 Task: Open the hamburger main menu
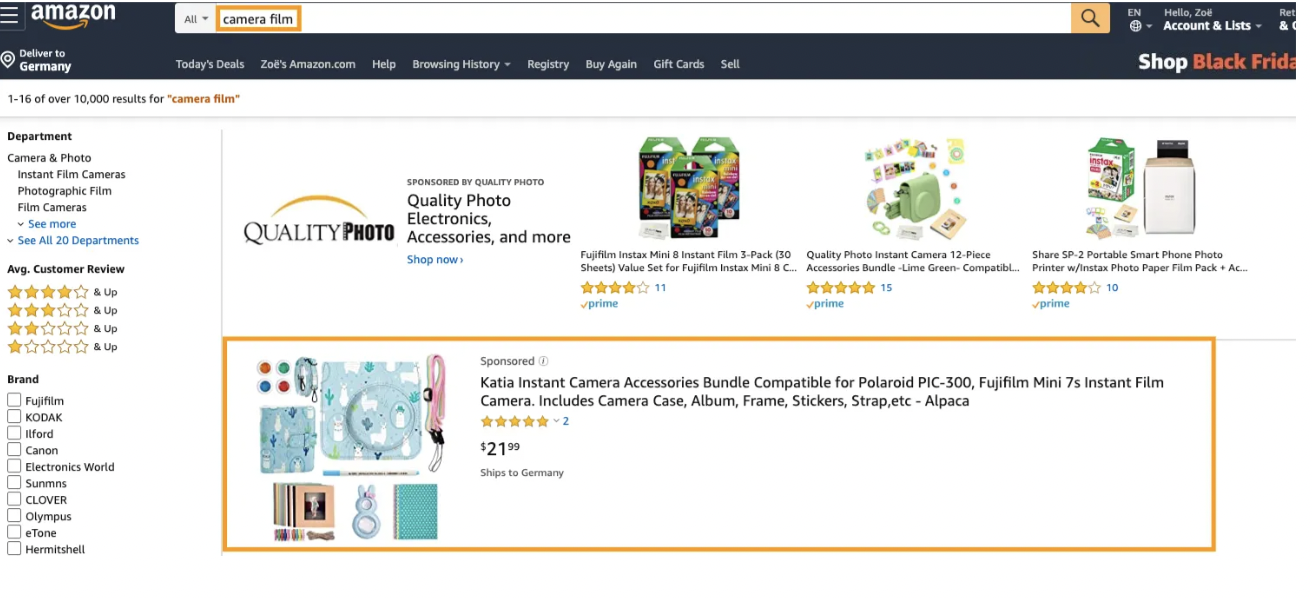[x=10, y=17]
